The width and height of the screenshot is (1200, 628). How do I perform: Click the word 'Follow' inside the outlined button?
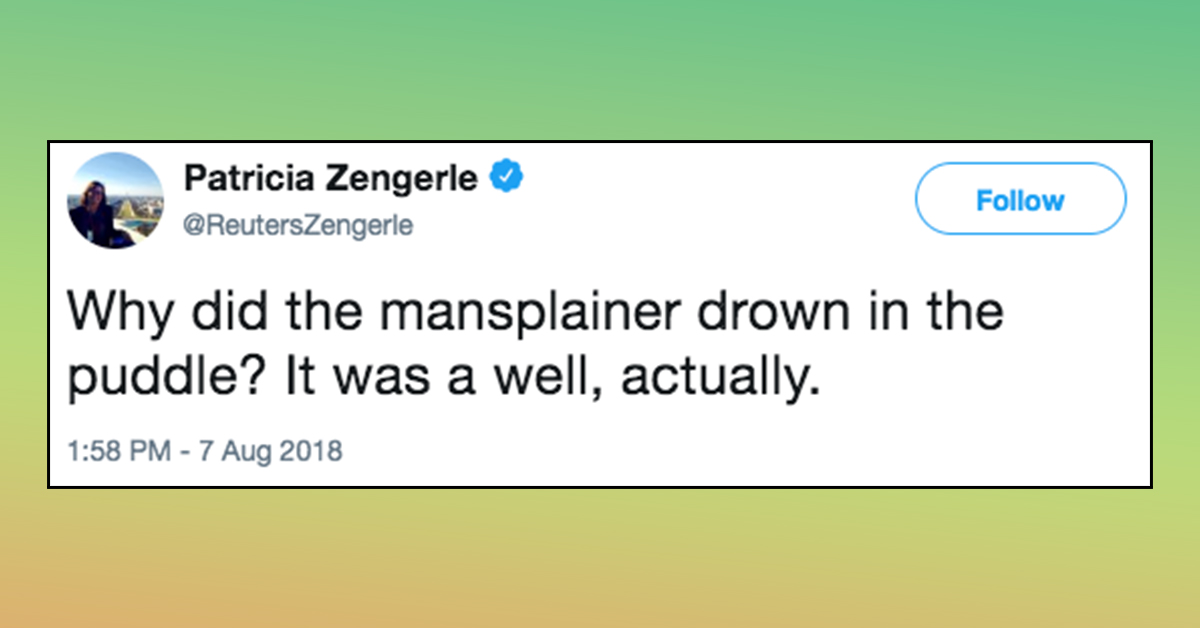(x=1020, y=200)
